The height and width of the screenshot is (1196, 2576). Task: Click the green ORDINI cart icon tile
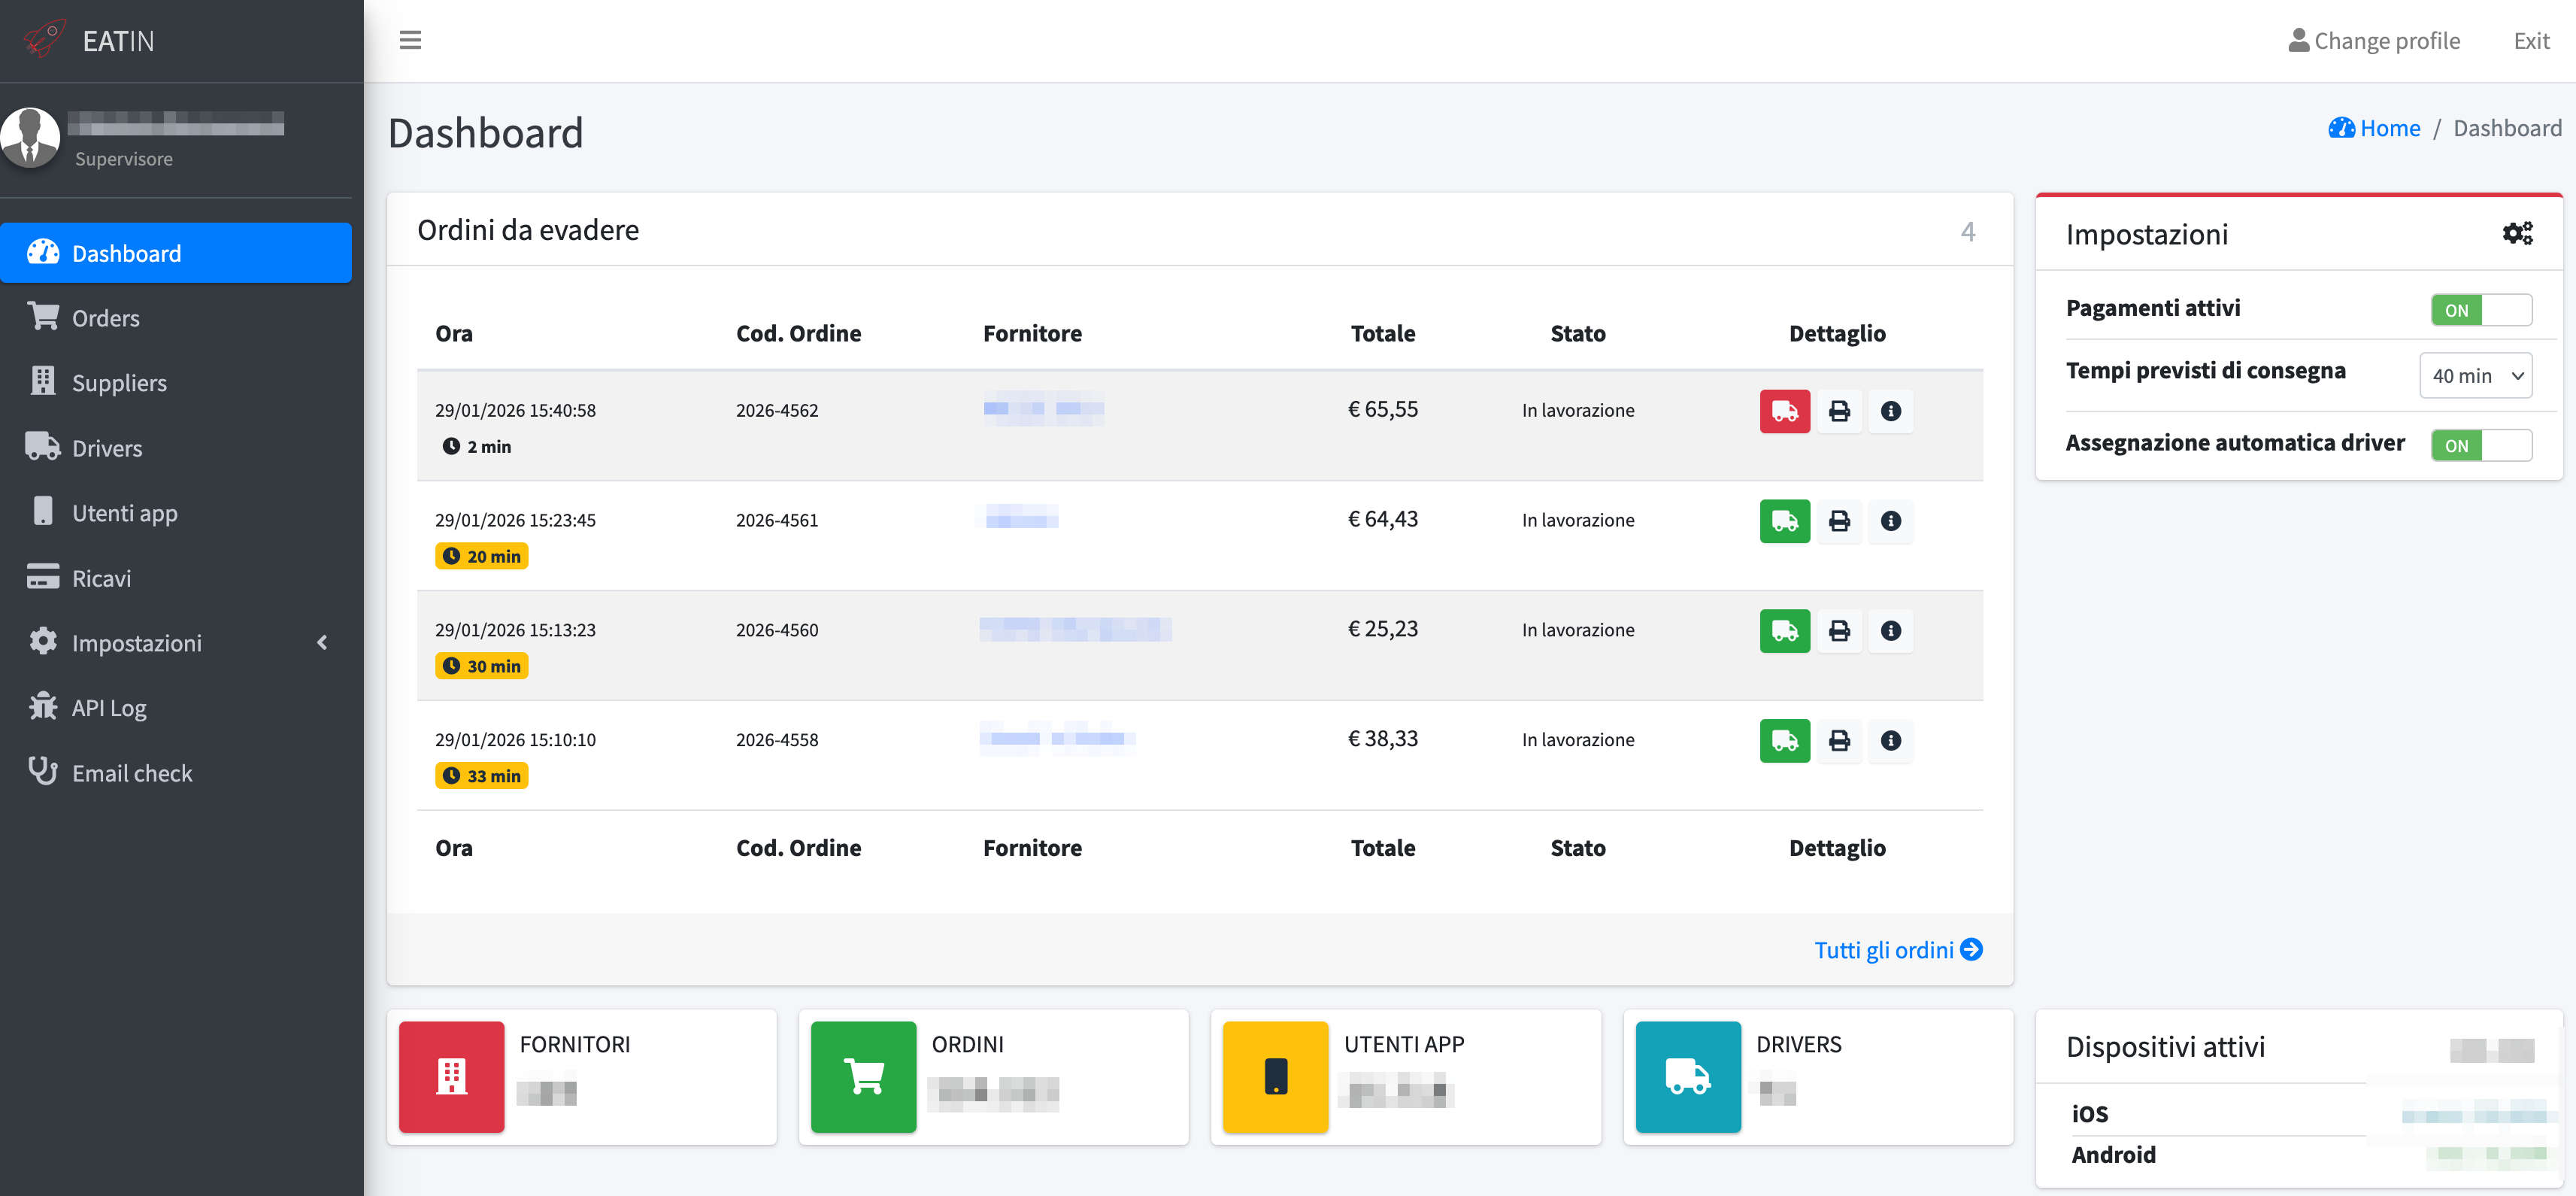[x=863, y=1077]
